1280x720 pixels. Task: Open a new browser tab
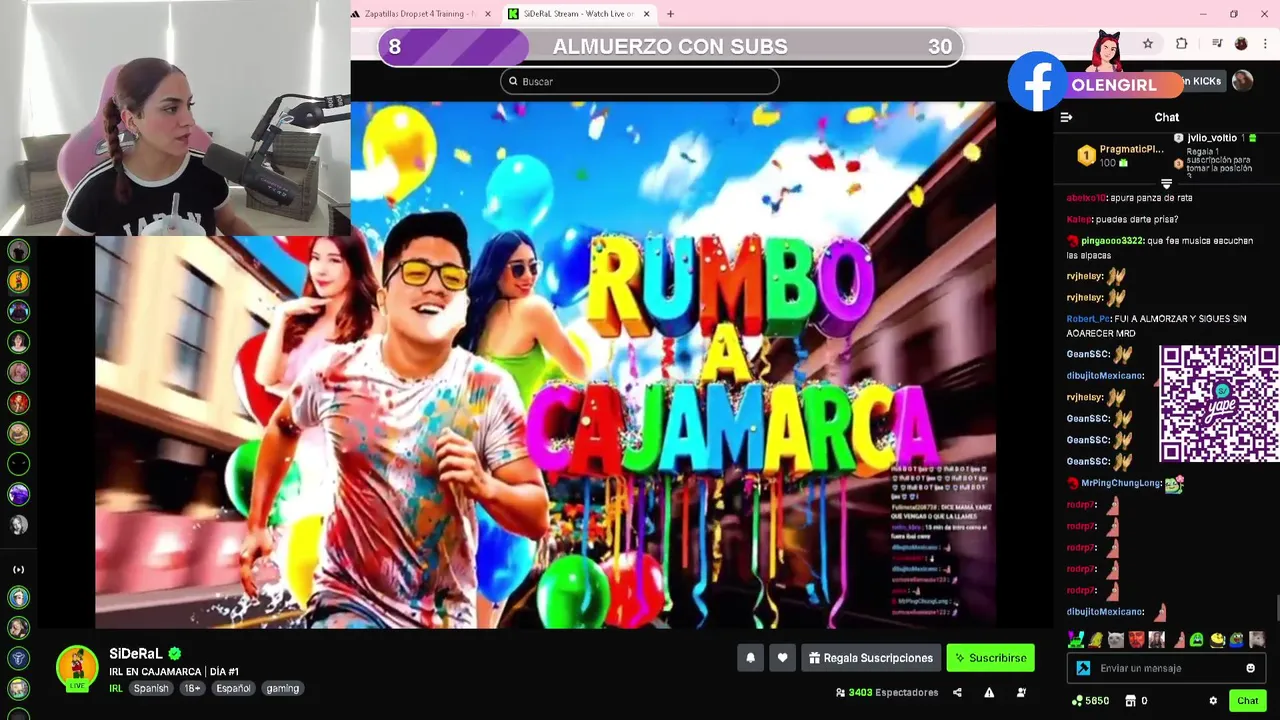coord(670,14)
